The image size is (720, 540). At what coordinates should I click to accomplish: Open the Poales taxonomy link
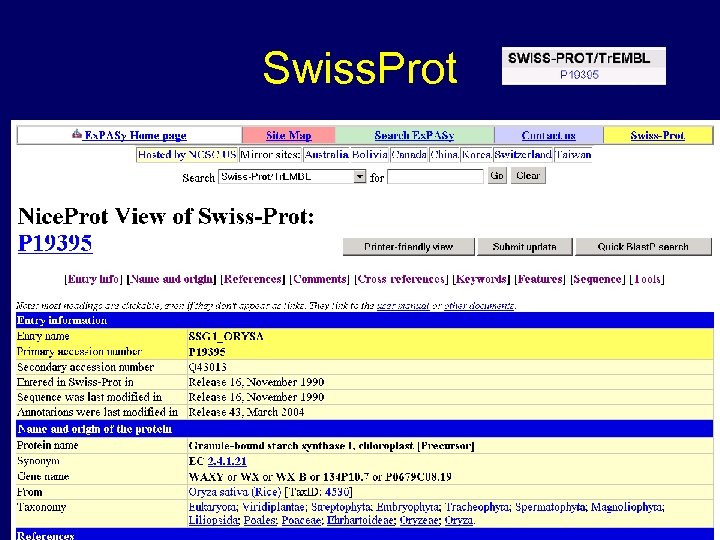click(259, 520)
